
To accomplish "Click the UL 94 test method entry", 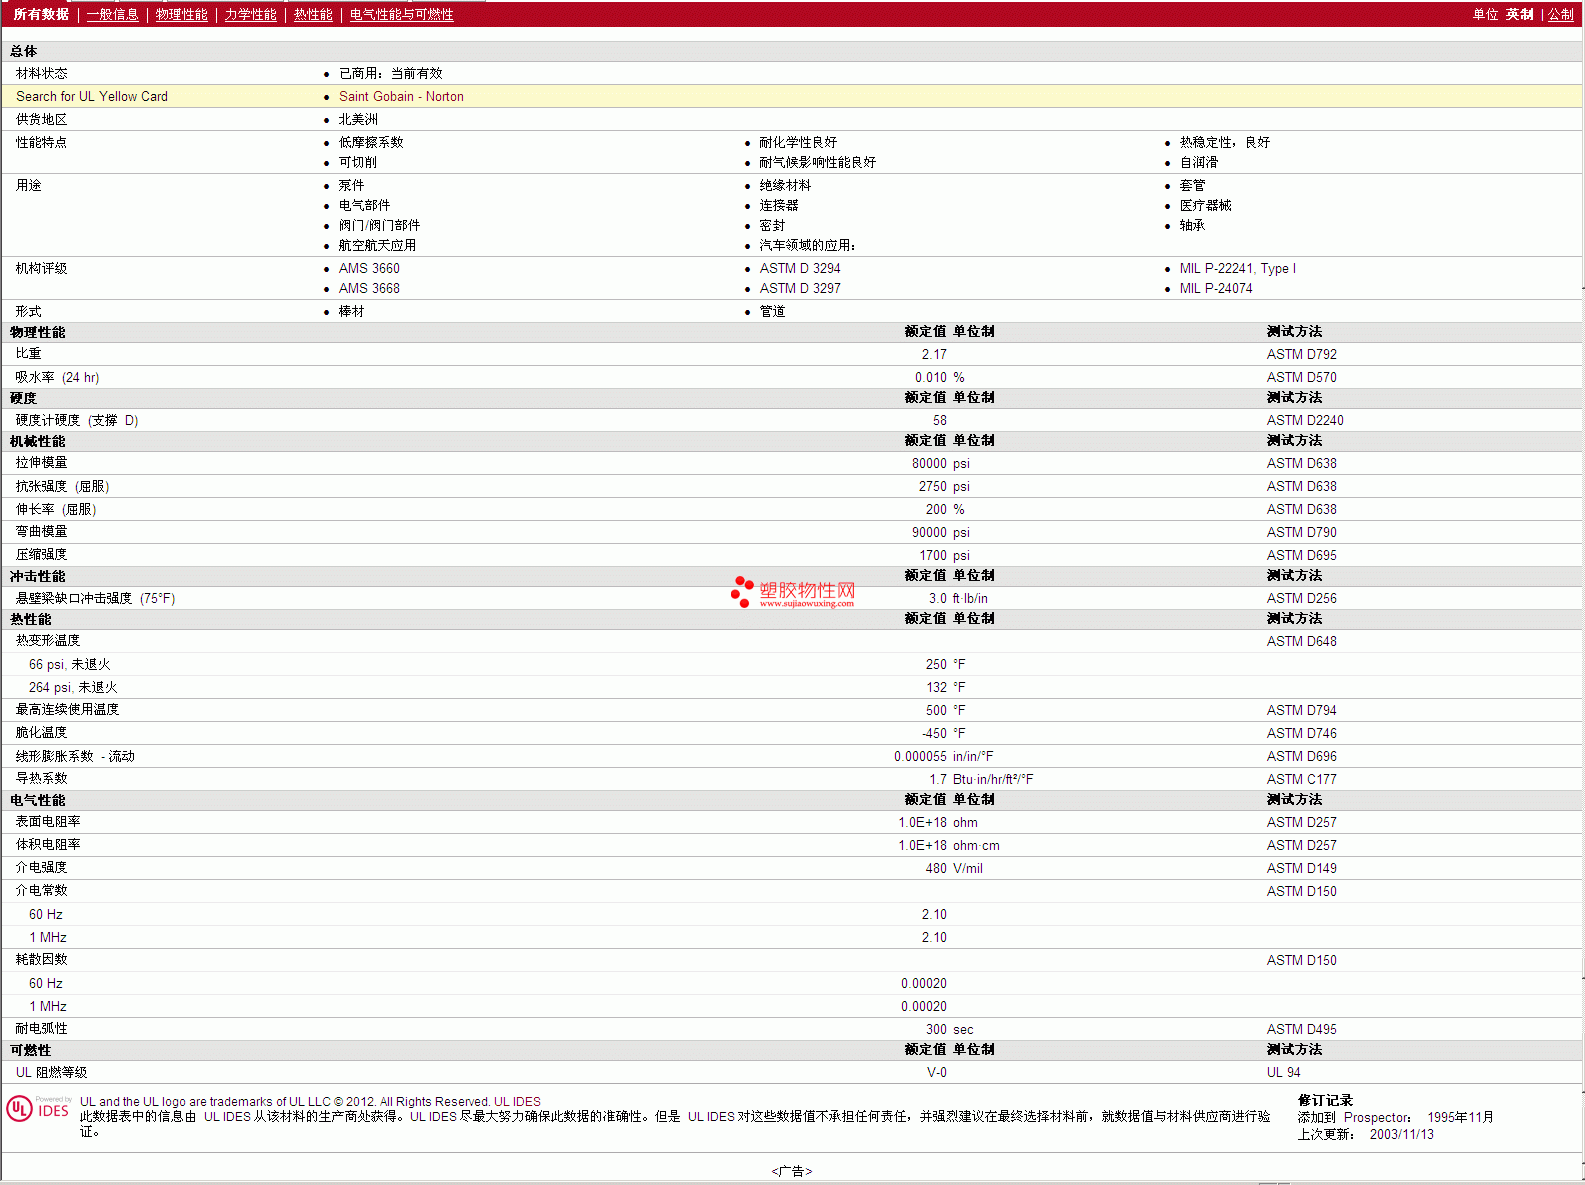I will pos(1283,1072).
